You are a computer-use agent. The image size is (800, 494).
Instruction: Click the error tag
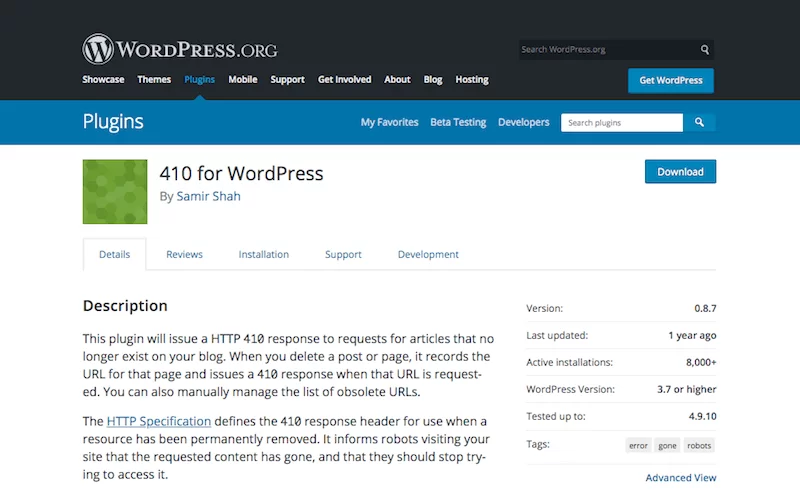point(638,446)
